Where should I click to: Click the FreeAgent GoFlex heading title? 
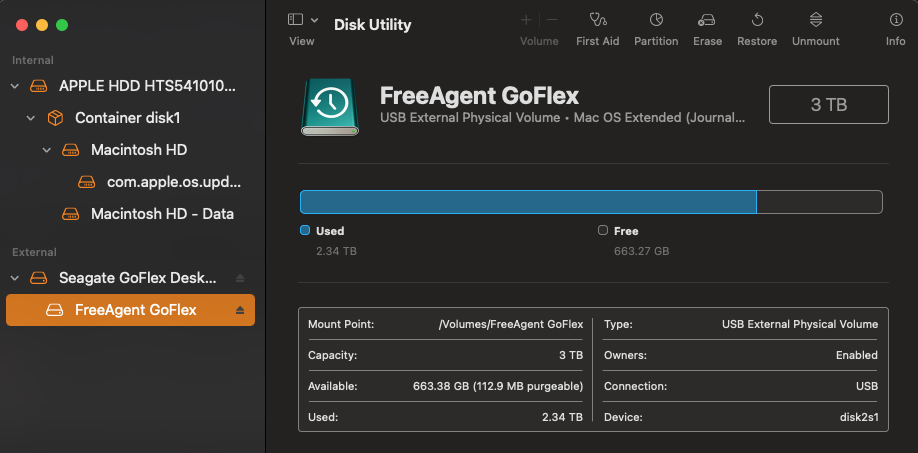coord(479,95)
